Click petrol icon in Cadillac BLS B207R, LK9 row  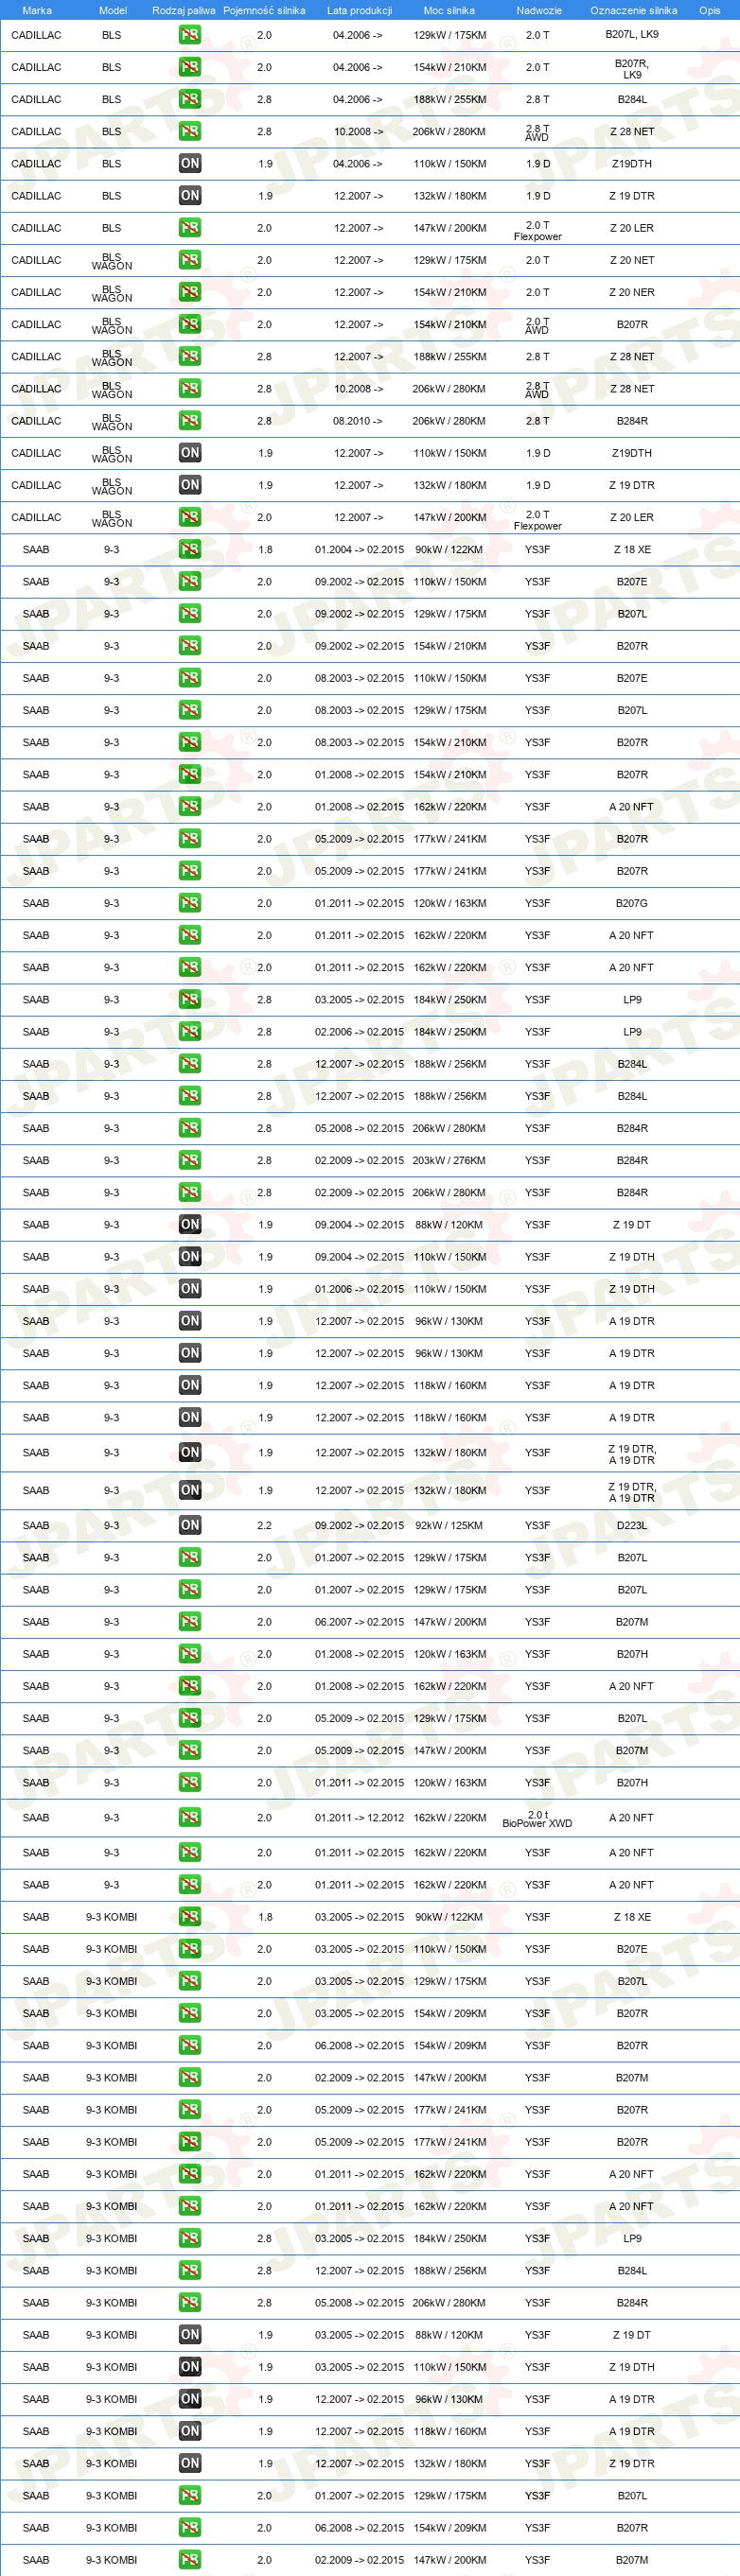pyautogui.click(x=190, y=67)
